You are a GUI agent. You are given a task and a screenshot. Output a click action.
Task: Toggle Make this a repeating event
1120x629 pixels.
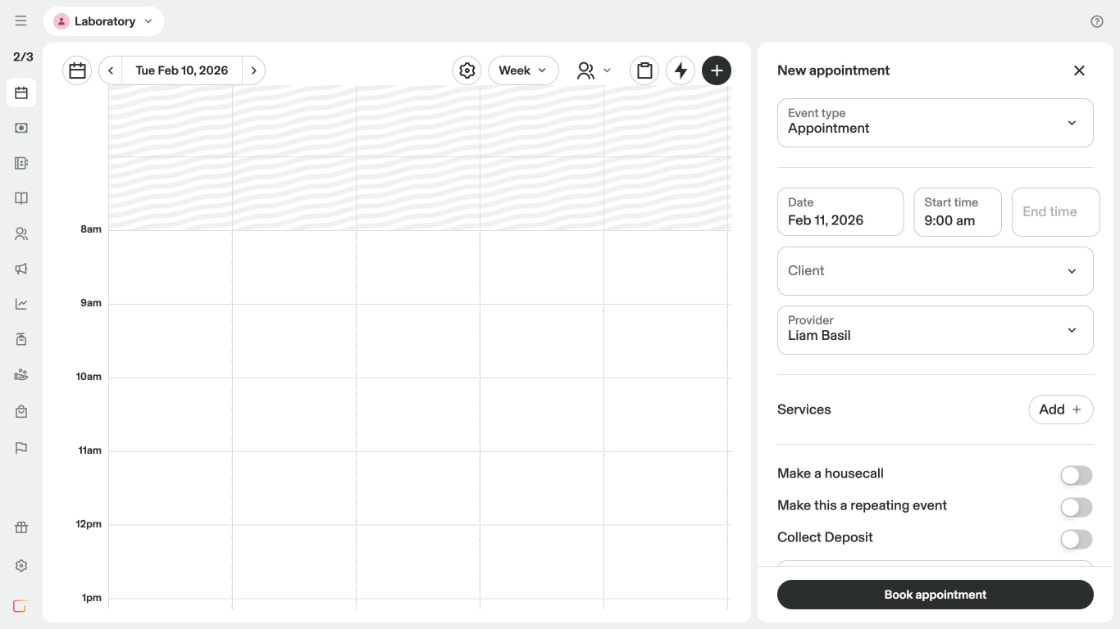[1076, 508]
